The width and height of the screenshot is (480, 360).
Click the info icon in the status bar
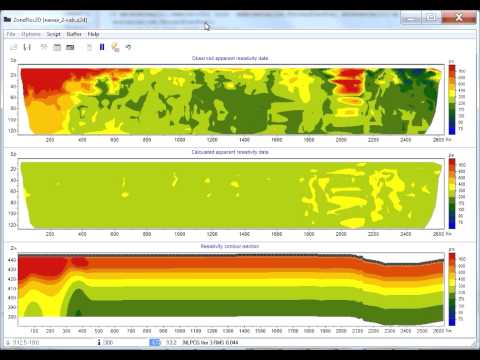pos(99,342)
